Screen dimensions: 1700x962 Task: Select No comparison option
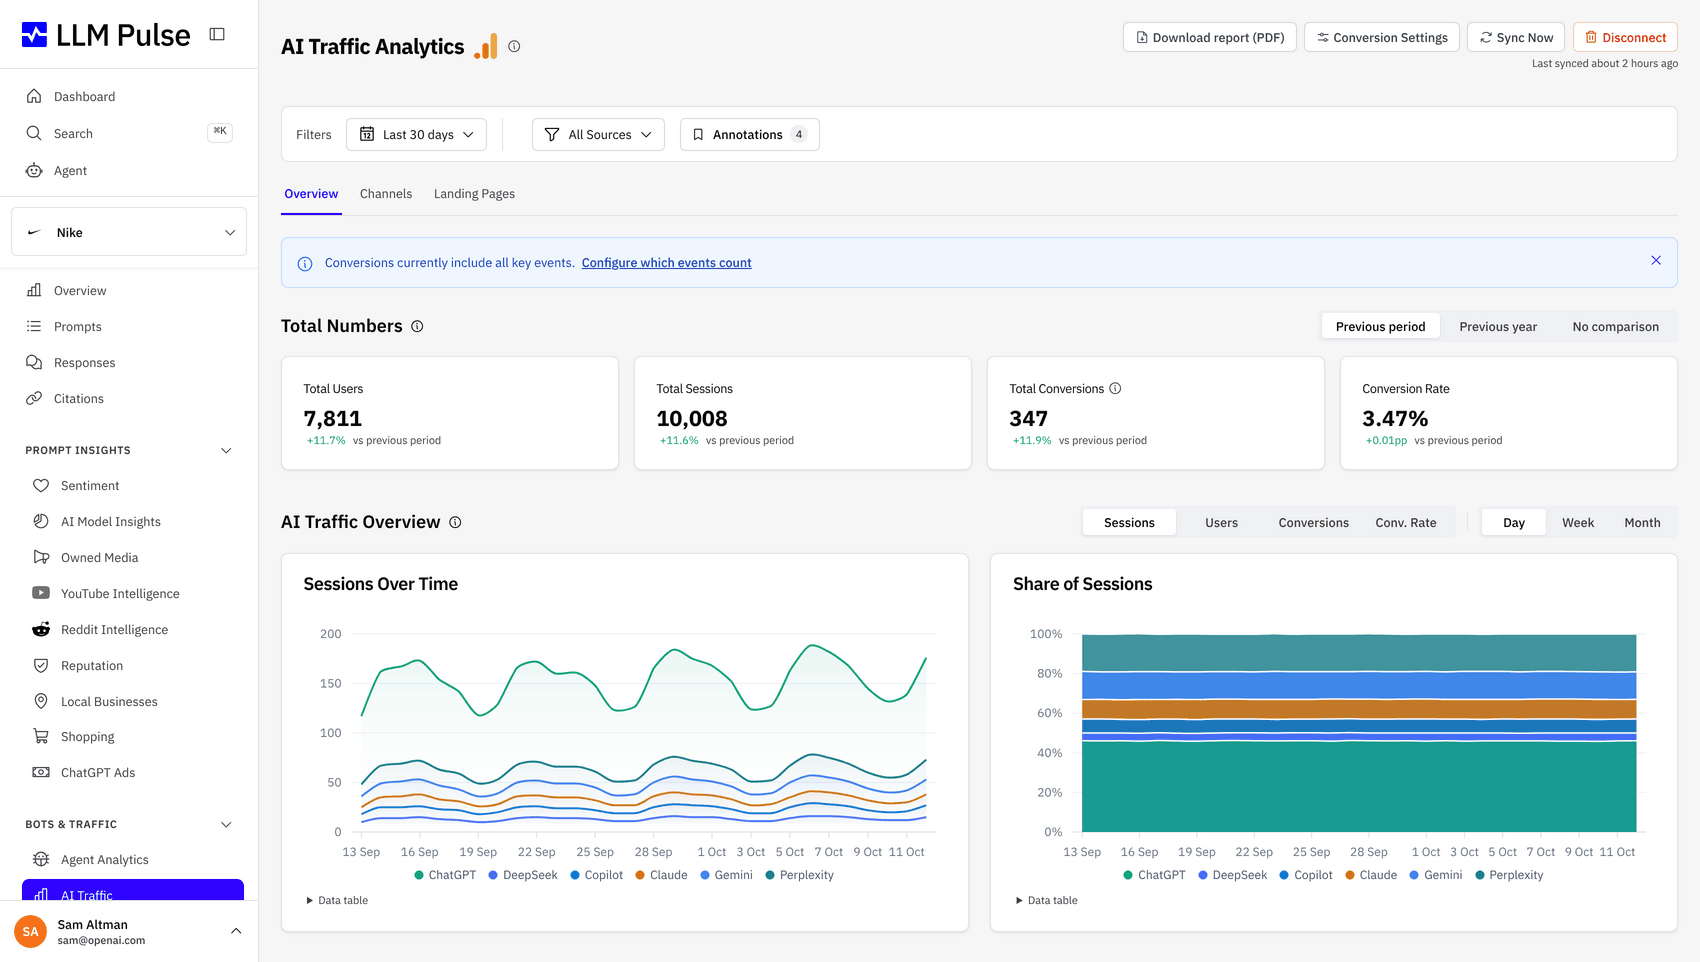click(x=1615, y=326)
